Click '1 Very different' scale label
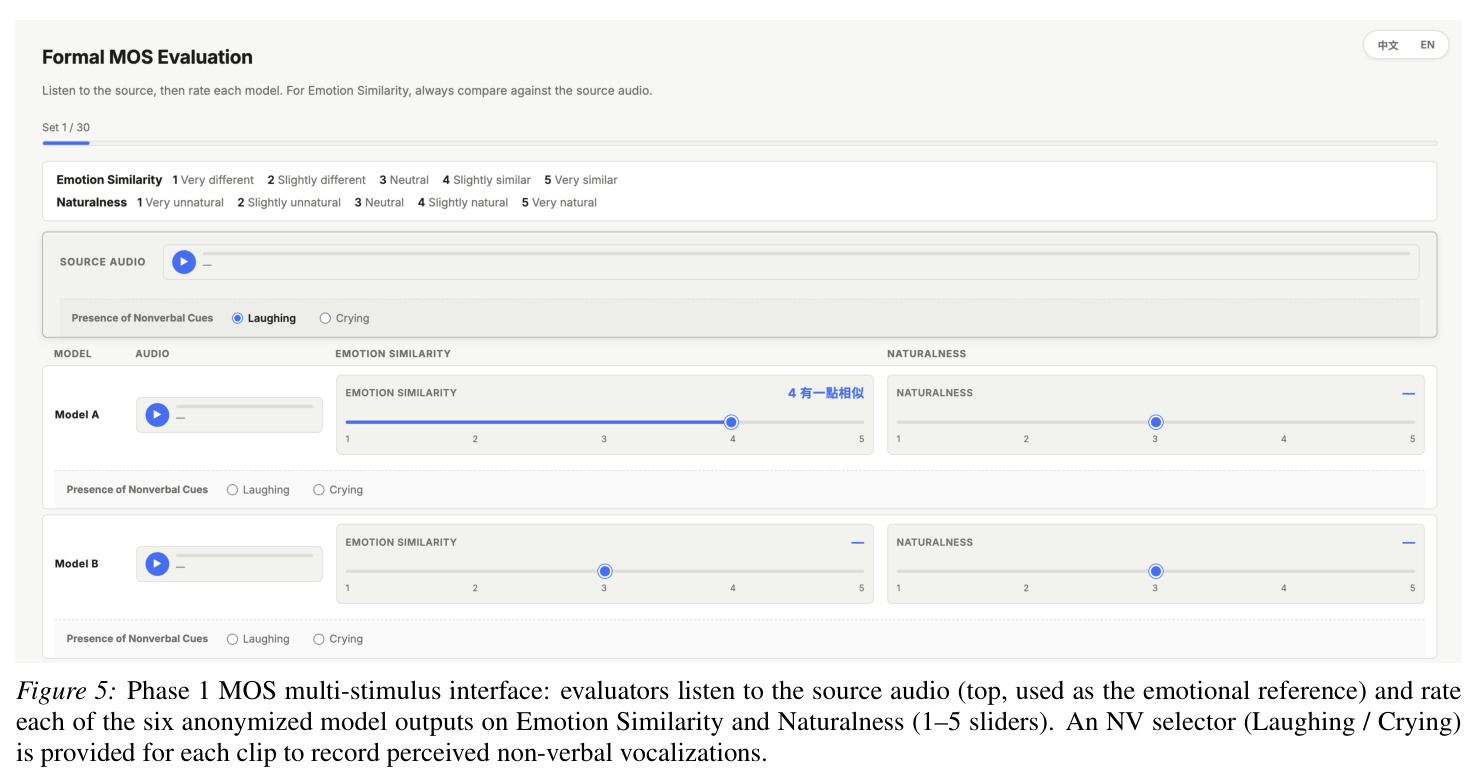This screenshot has height=783, width=1477. [213, 180]
